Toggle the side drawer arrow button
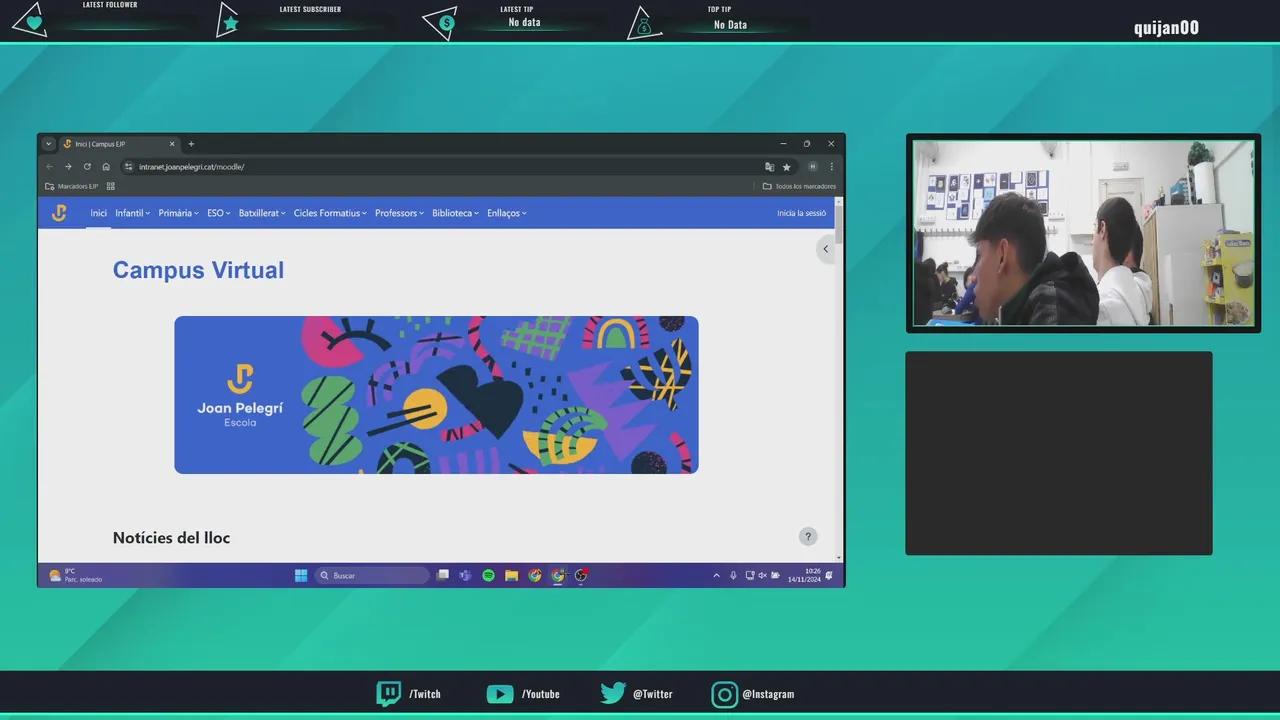 tap(825, 249)
